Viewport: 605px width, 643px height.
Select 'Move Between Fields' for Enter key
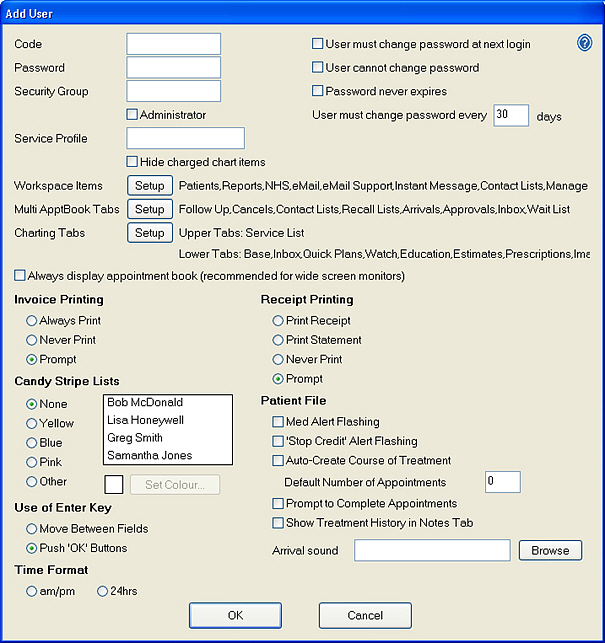pyautogui.click(x=32, y=529)
